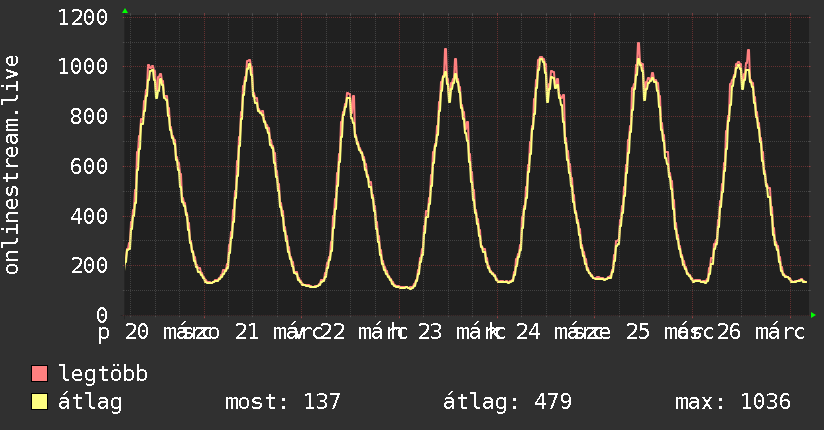The width and height of the screenshot is (824, 430).
Task: Click the 'átlag: 479' statistic
Action: coord(507,402)
